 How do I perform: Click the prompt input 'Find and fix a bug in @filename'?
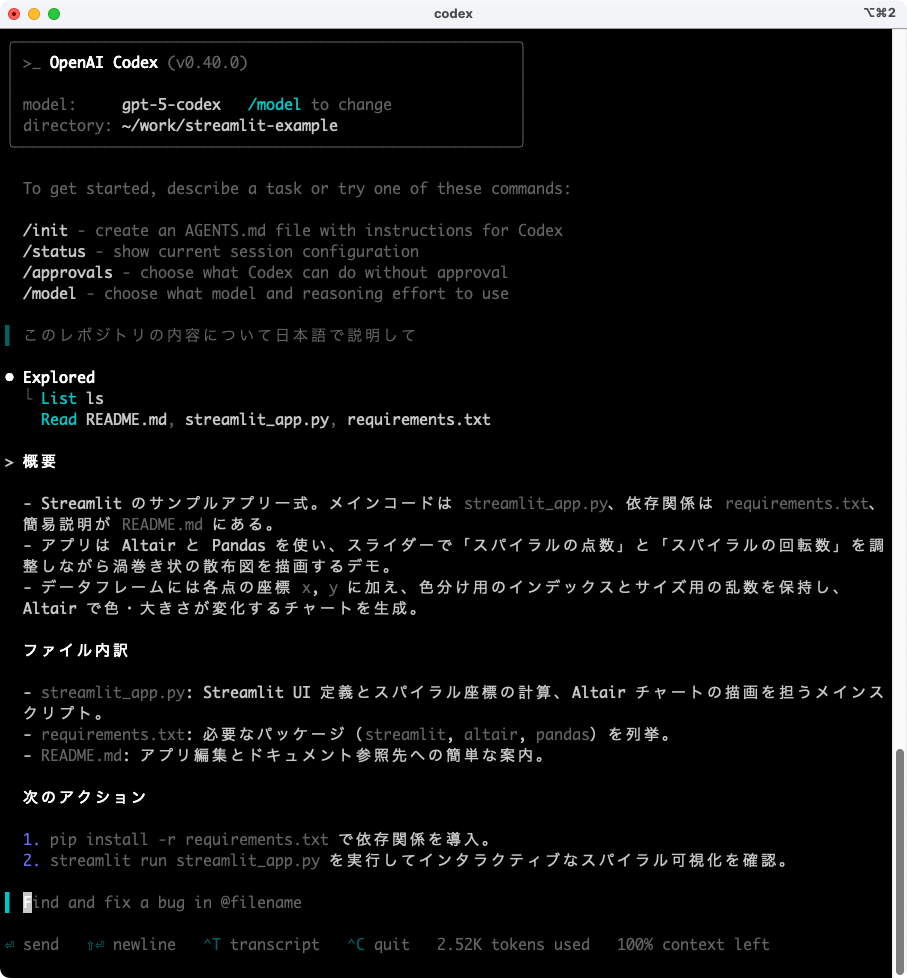click(x=162, y=903)
